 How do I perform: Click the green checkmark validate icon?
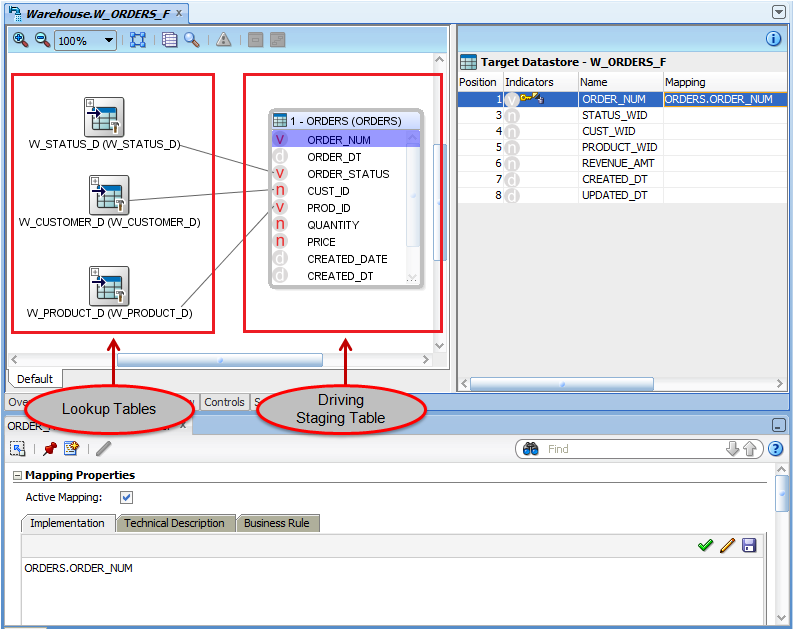click(x=706, y=545)
